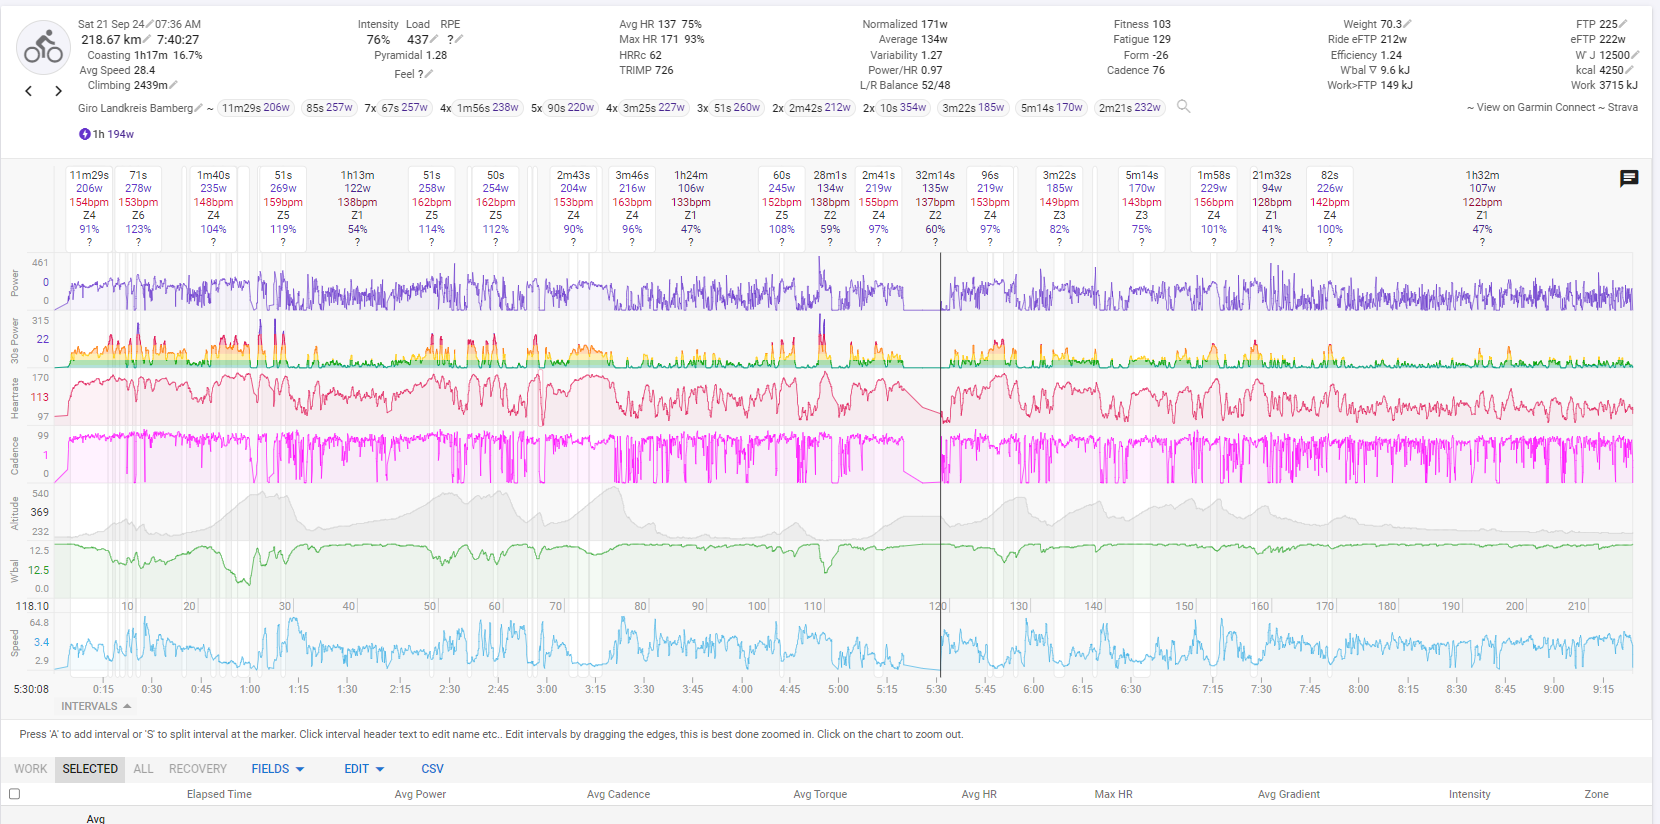Go to the next activity arrow
1660x824 pixels.
[x=58, y=91]
